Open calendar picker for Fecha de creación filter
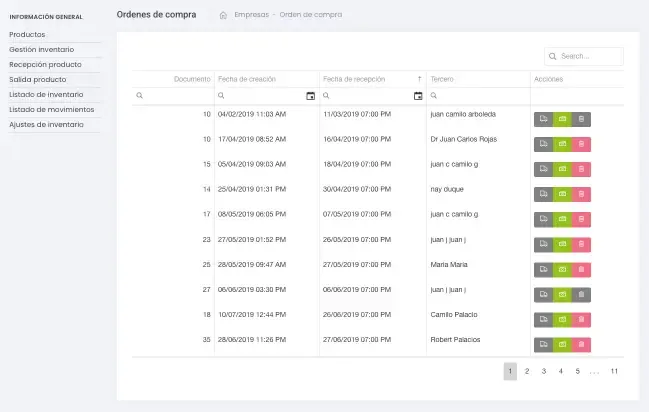 tap(310, 96)
